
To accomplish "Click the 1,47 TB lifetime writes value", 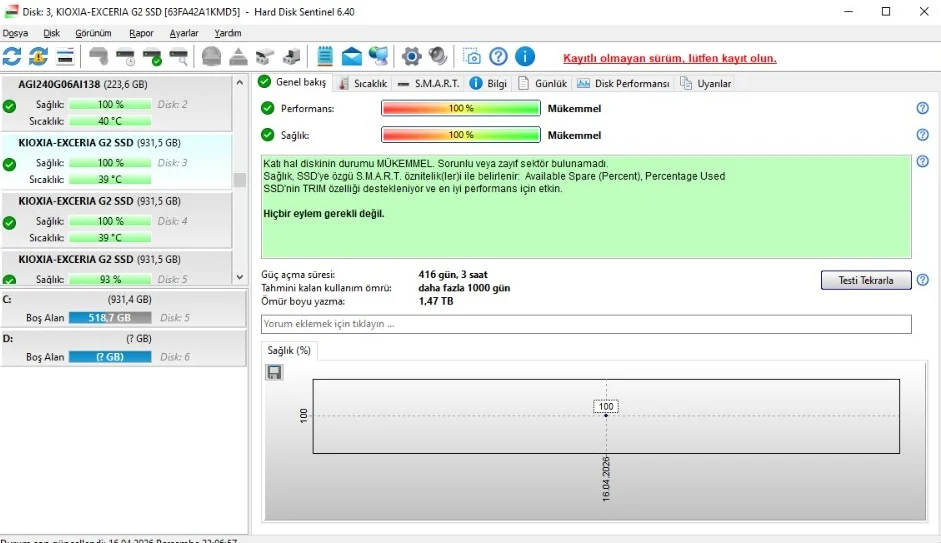I will (x=436, y=301).
